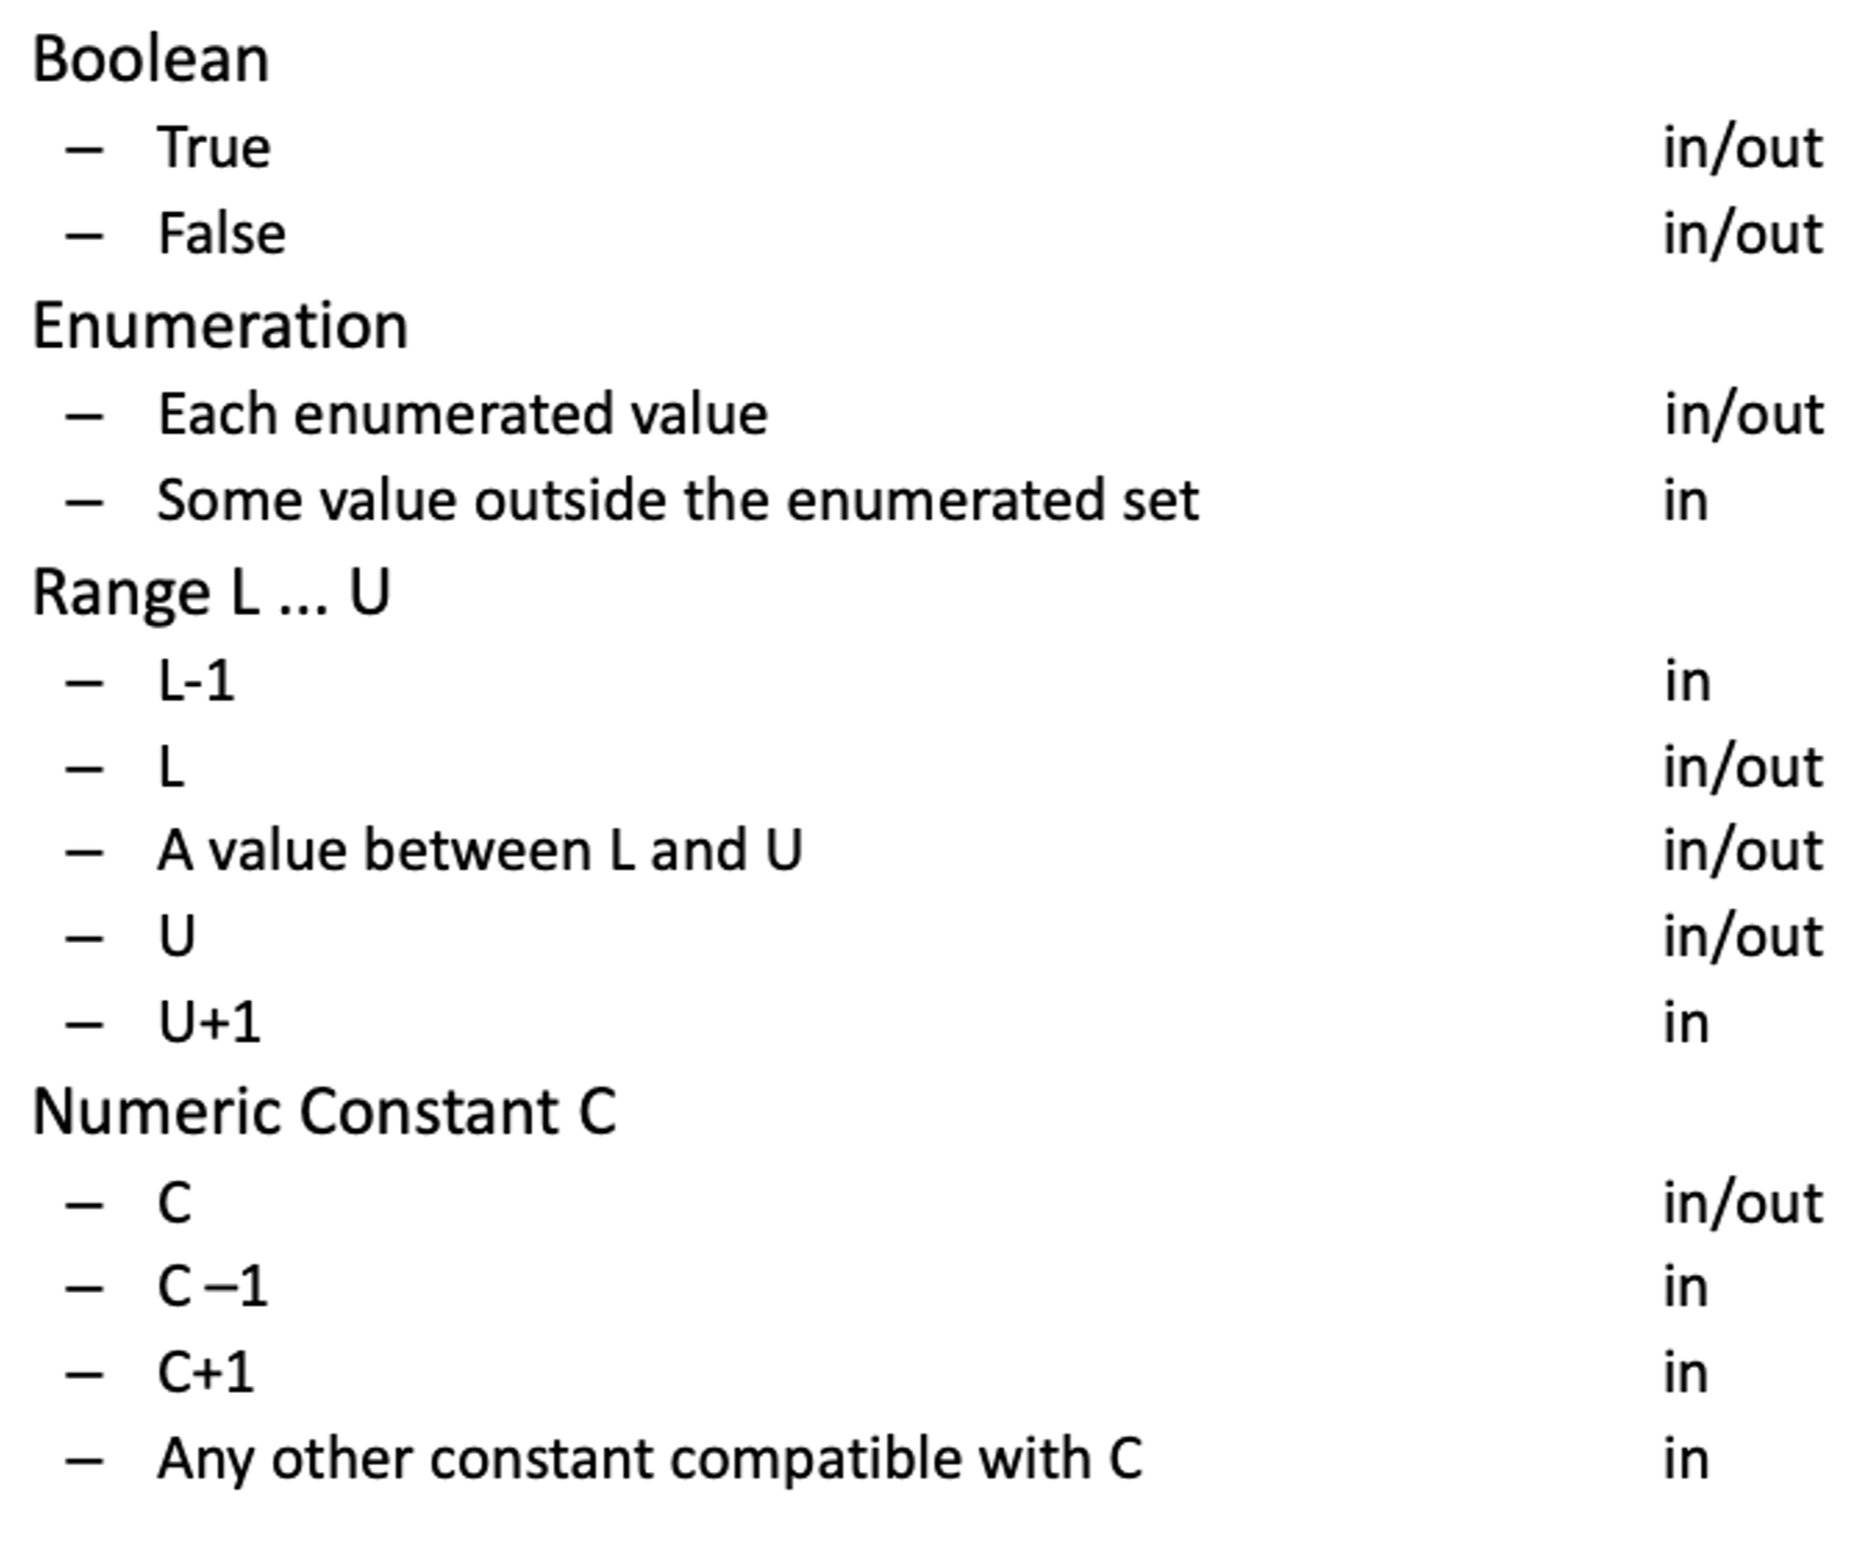Screen dimensions: 1859x1544
Task: Click 'A value between L and U'
Action: coord(479,851)
